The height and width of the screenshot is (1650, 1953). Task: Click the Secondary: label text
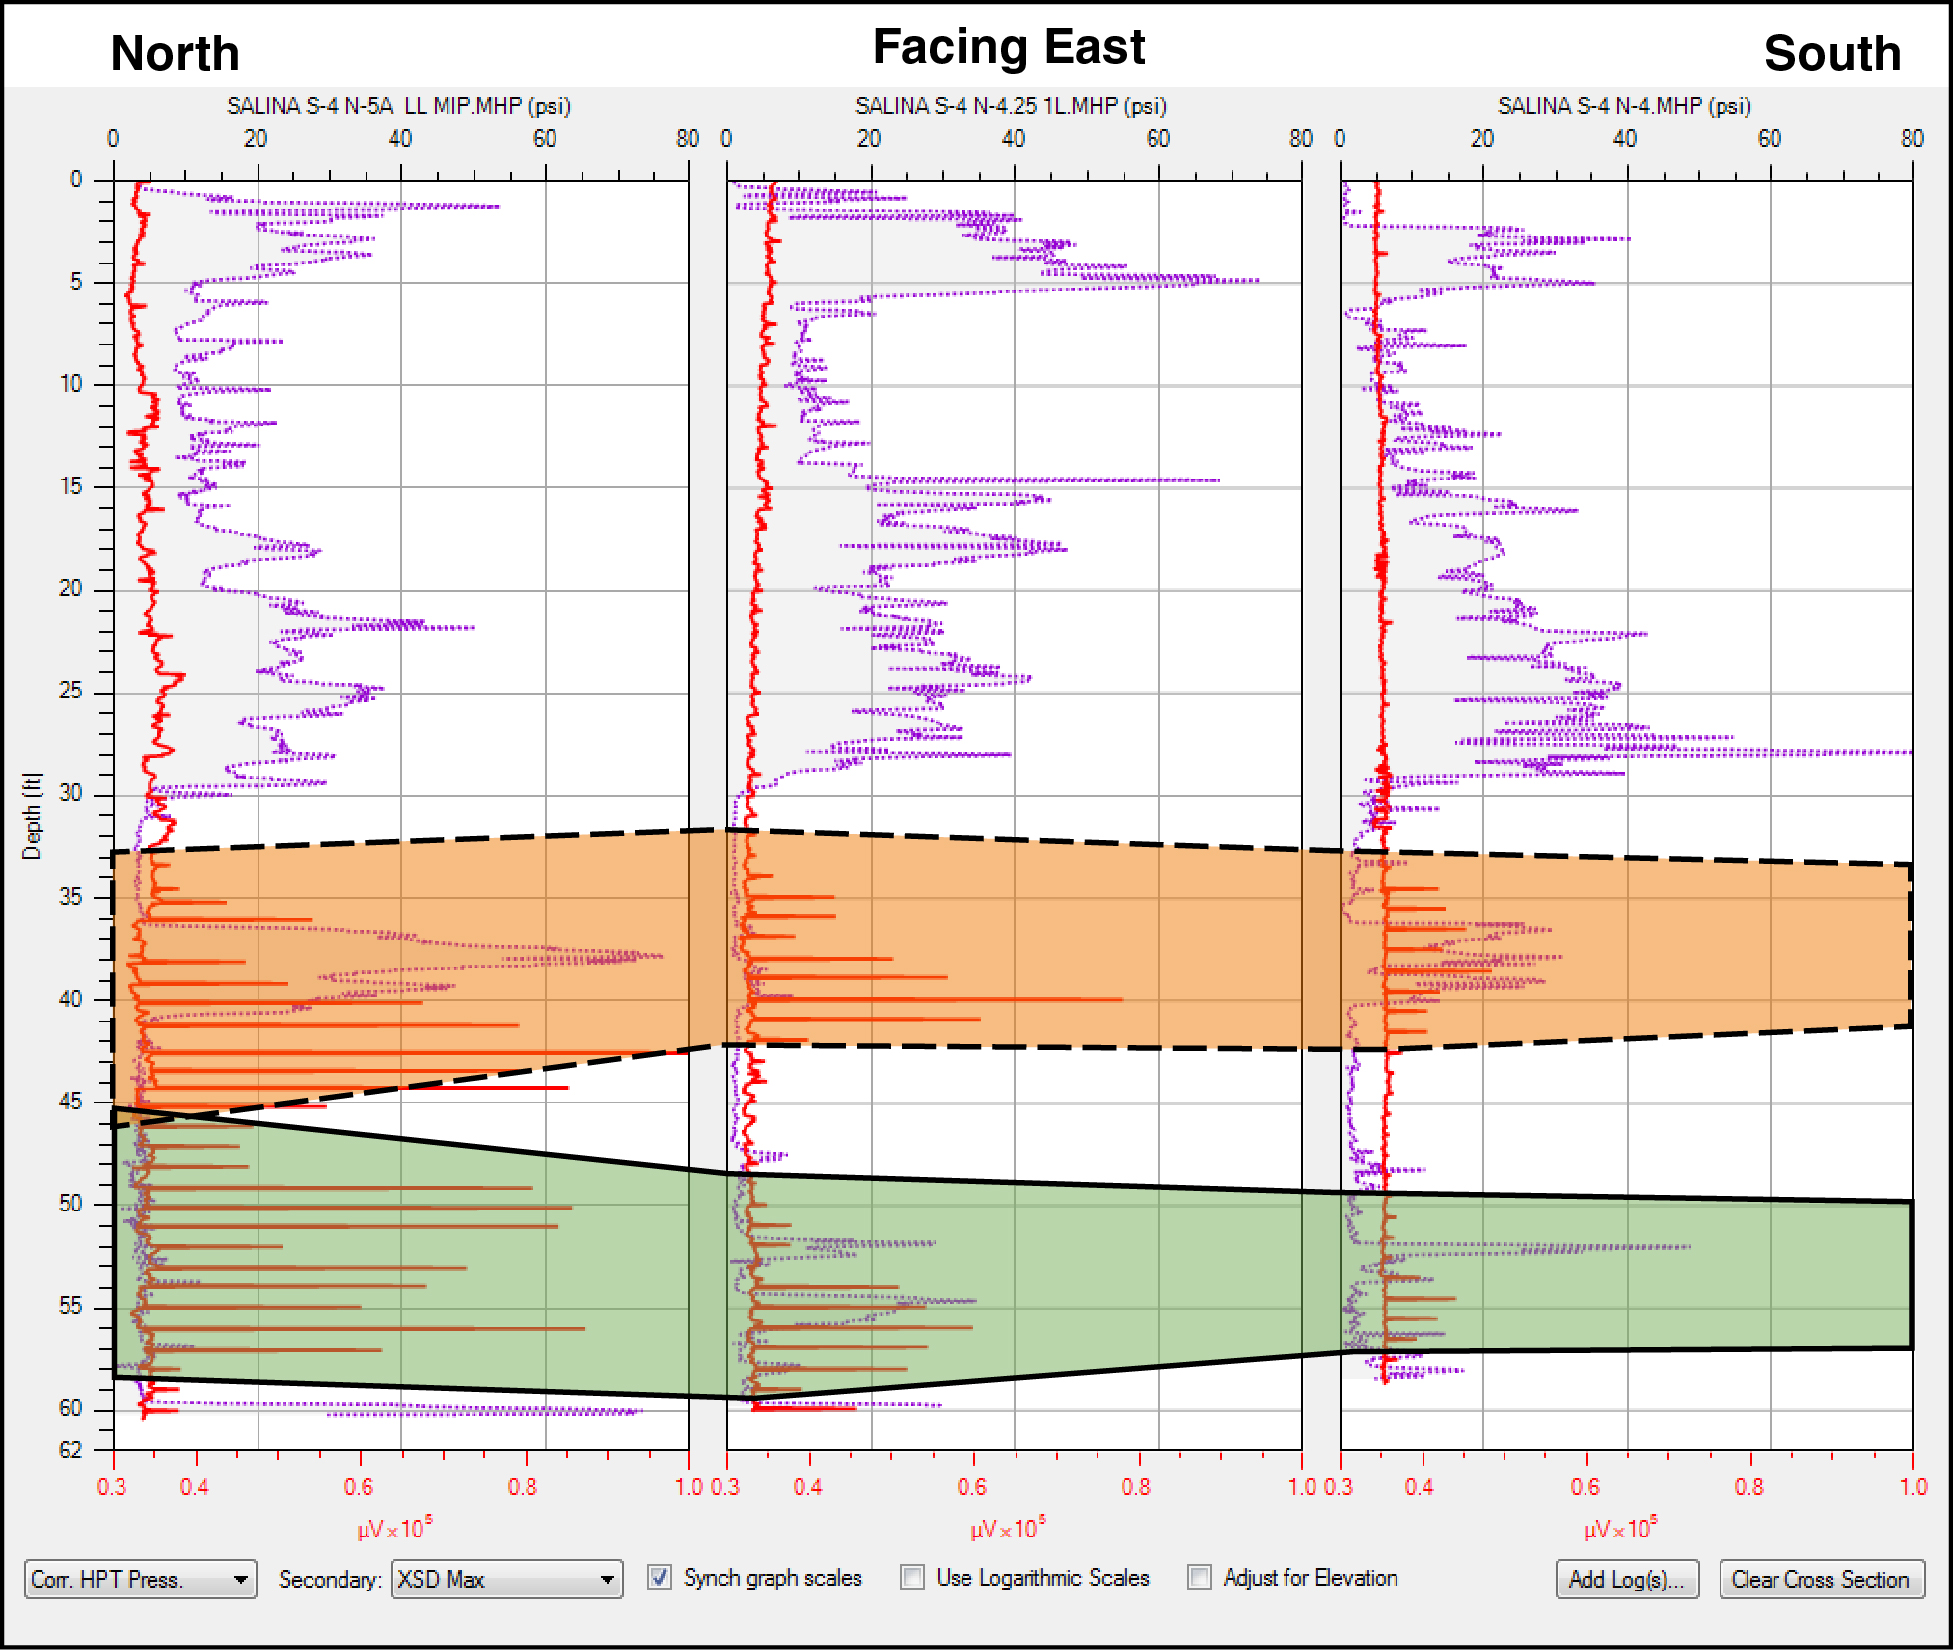coord(329,1580)
